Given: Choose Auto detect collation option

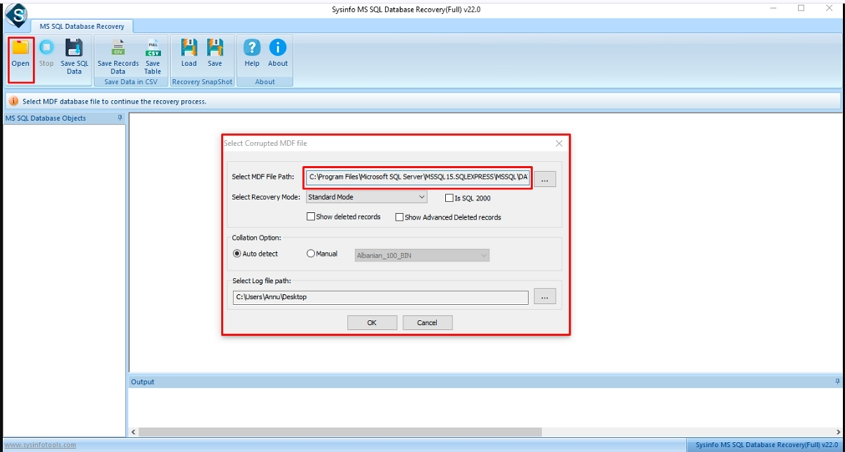Looking at the screenshot, I should point(236,254).
